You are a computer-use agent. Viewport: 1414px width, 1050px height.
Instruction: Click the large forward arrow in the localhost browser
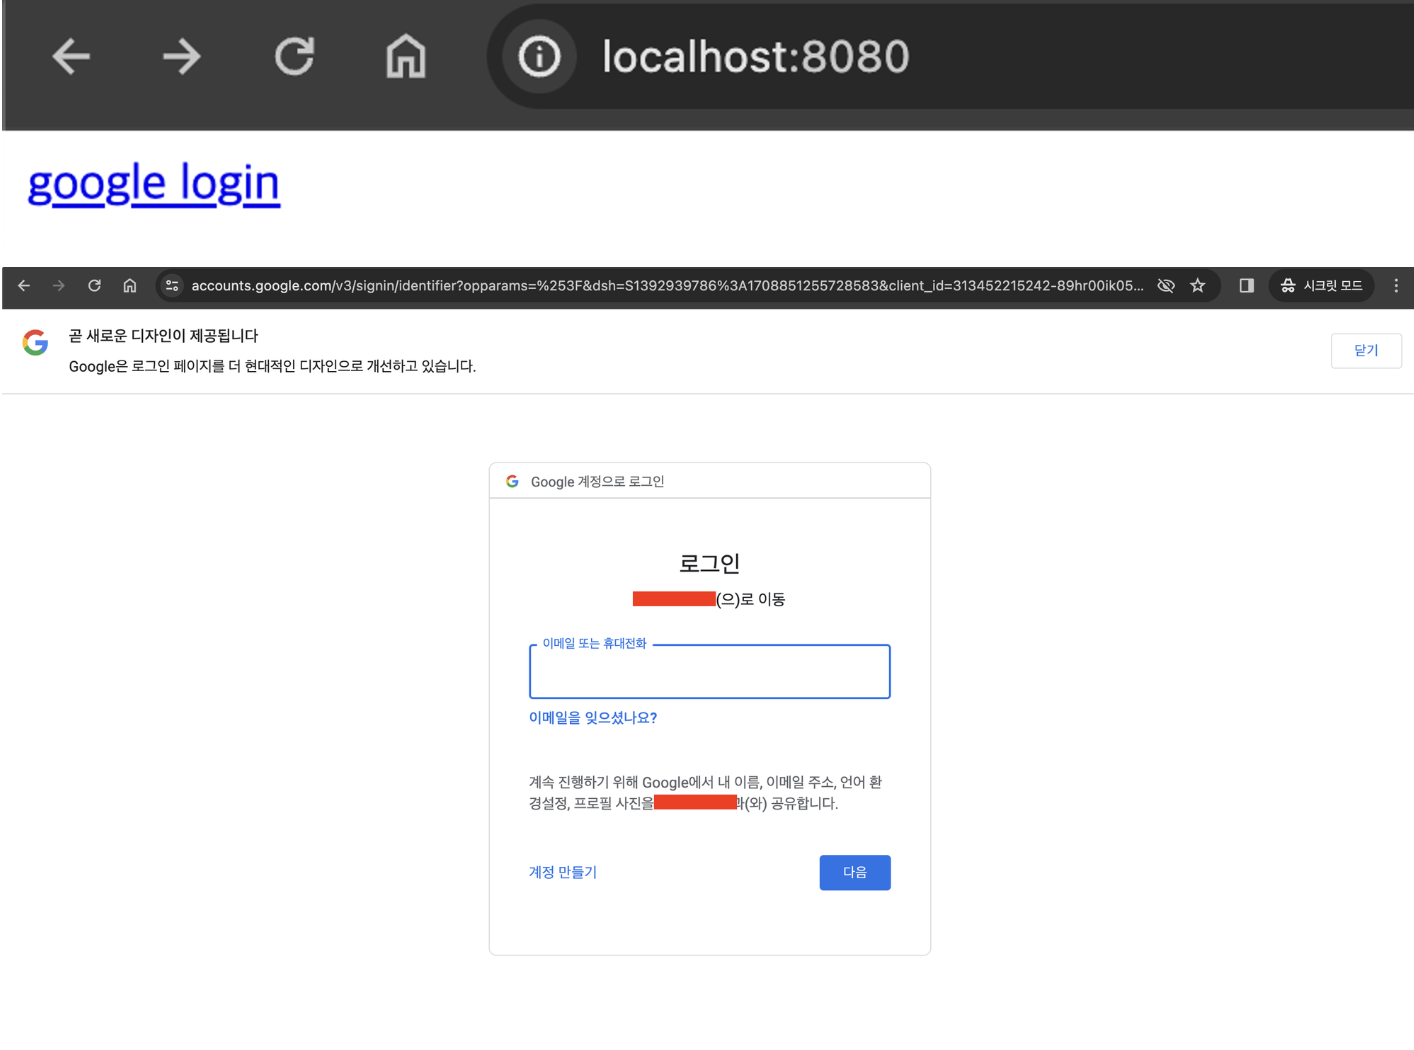[x=182, y=56]
